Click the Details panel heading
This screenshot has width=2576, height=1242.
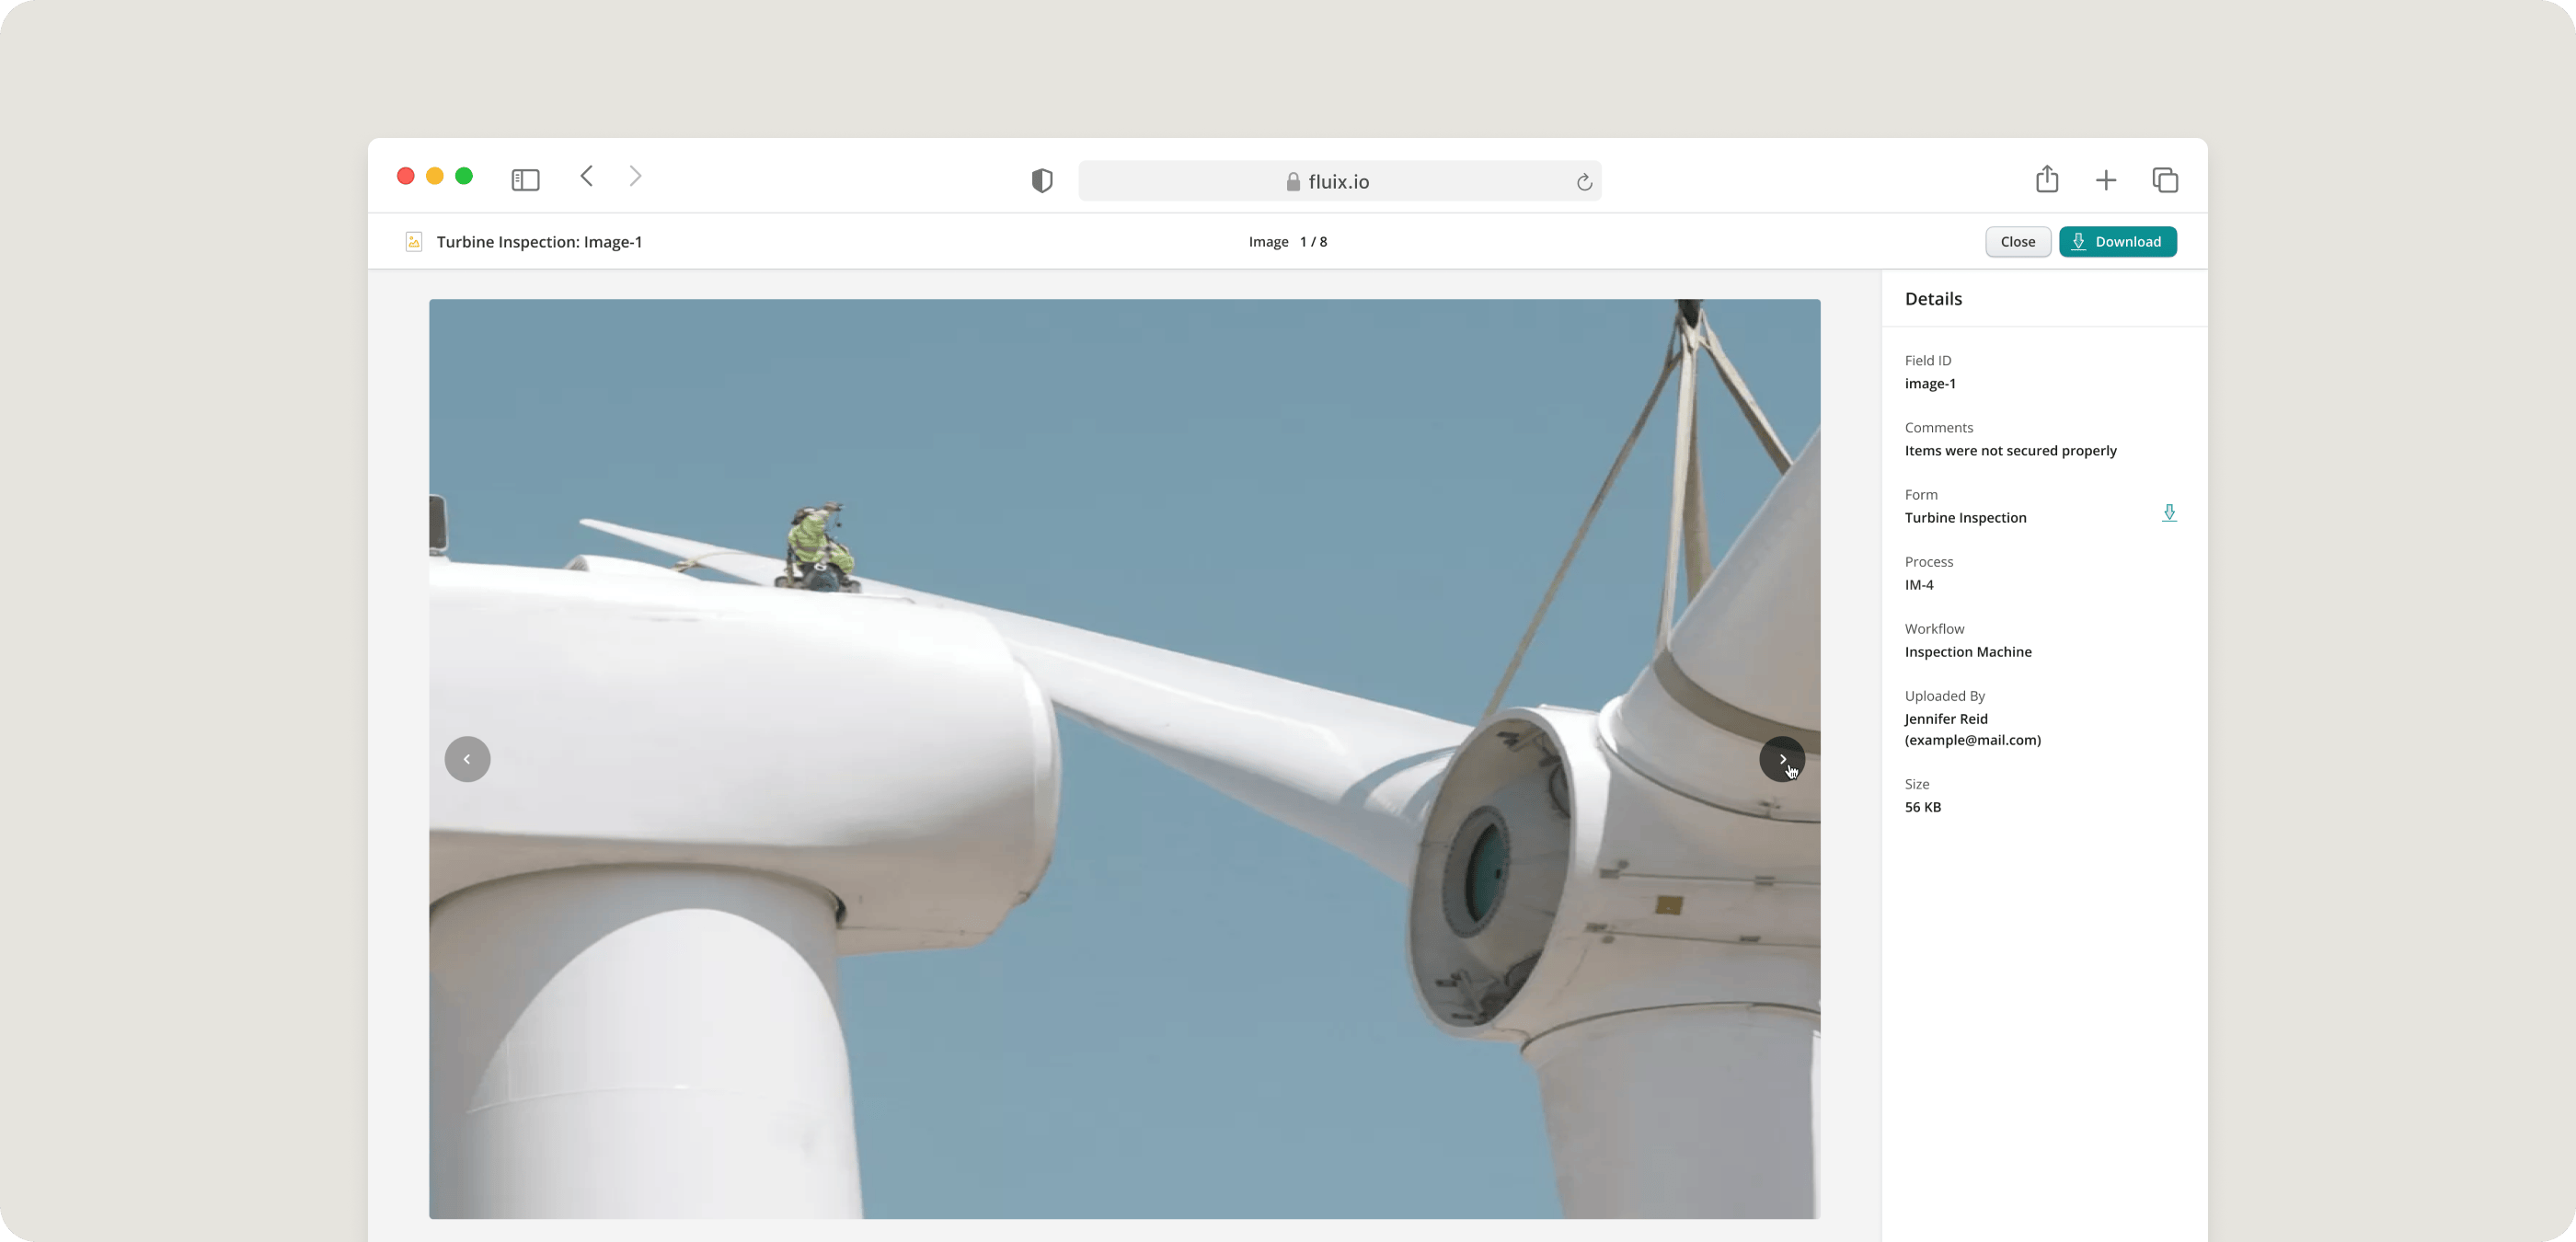(1932, 299)
